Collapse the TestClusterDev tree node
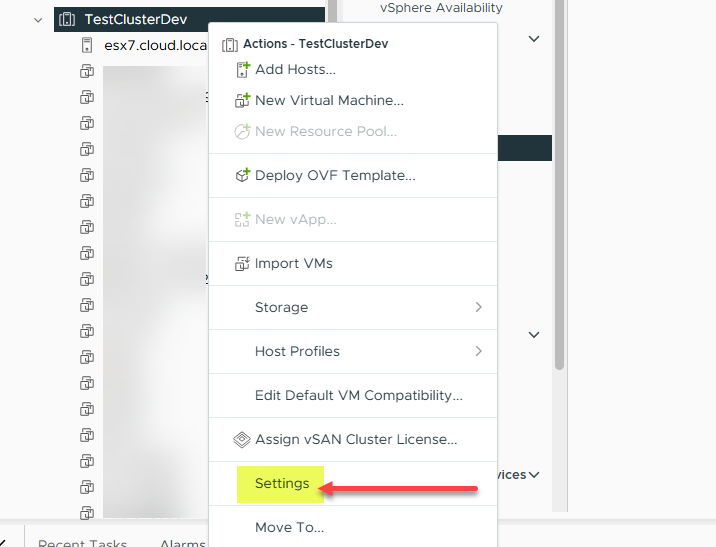The width and height of the screenshot is (716, 547). (x=38, y=19)
